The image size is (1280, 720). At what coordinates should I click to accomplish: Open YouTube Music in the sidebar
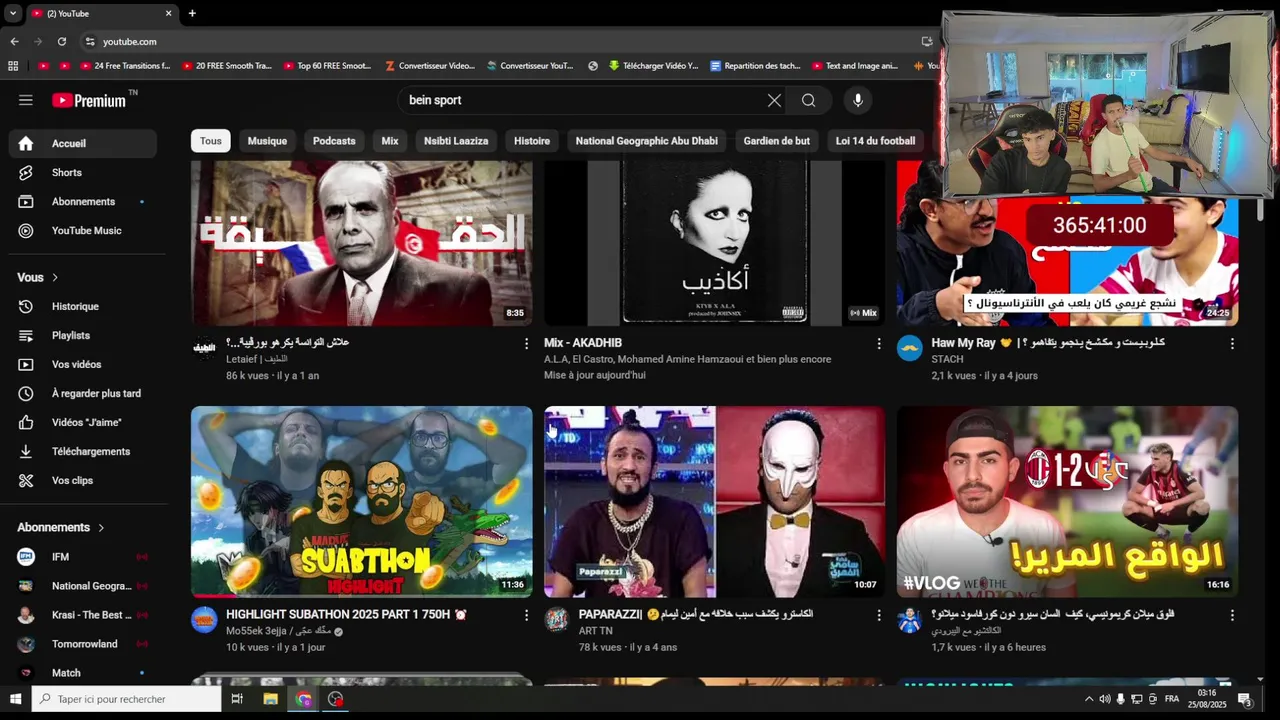point(83,230)
